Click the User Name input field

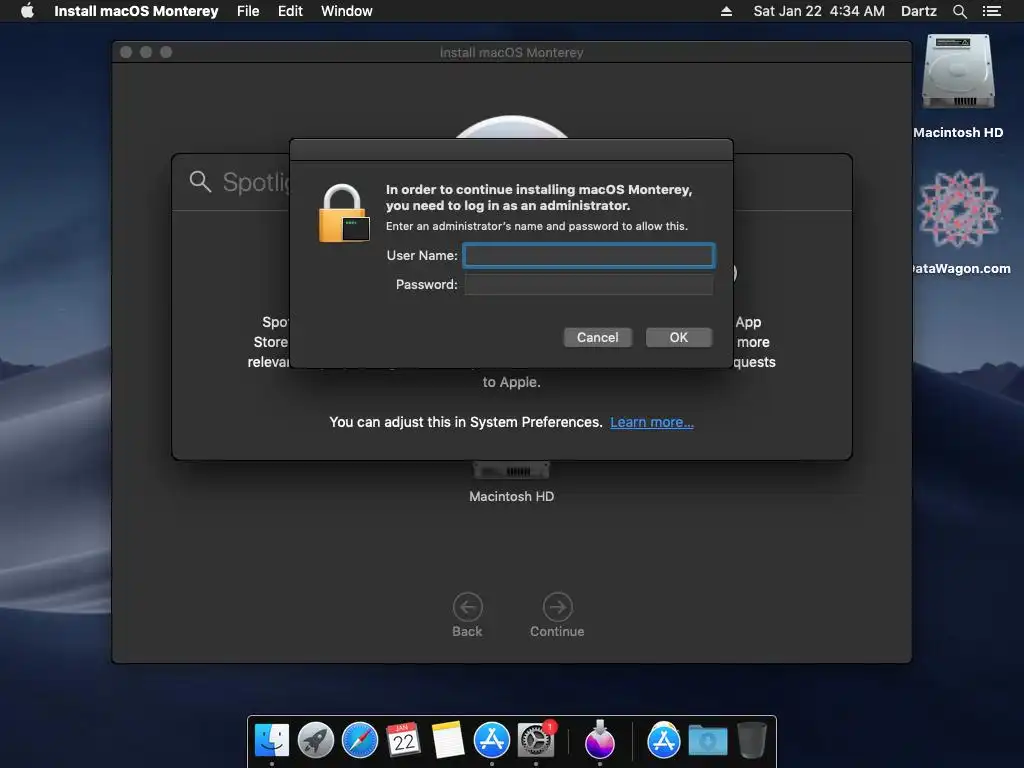588,255
